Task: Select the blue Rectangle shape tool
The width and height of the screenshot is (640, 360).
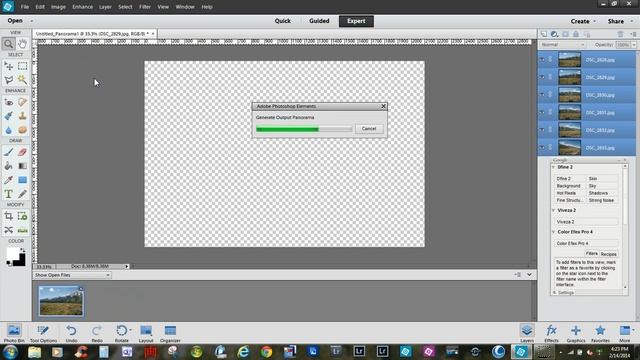Action: coord(22,180)
